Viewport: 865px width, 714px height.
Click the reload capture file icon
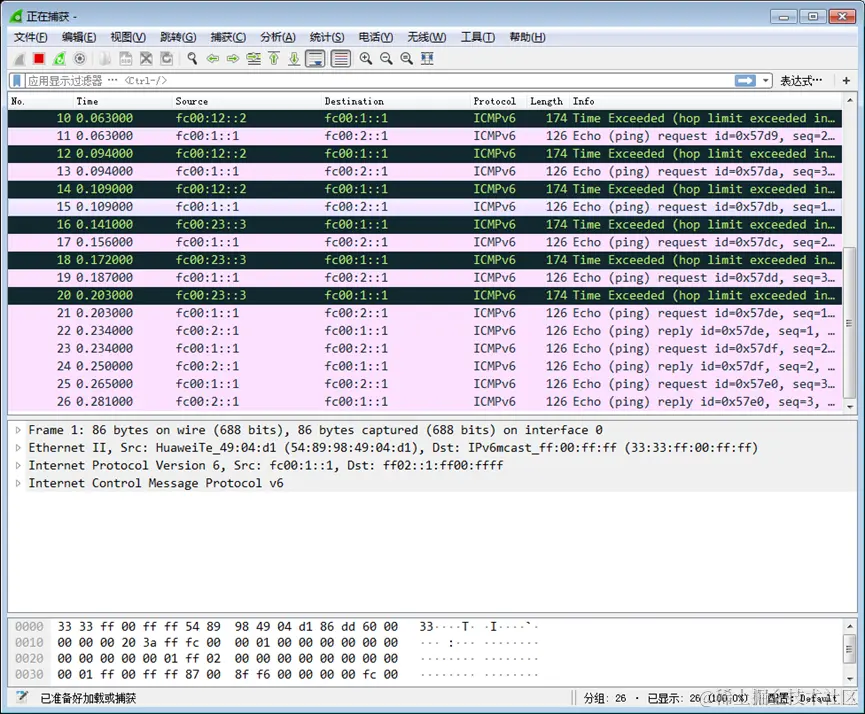(166, 58)
